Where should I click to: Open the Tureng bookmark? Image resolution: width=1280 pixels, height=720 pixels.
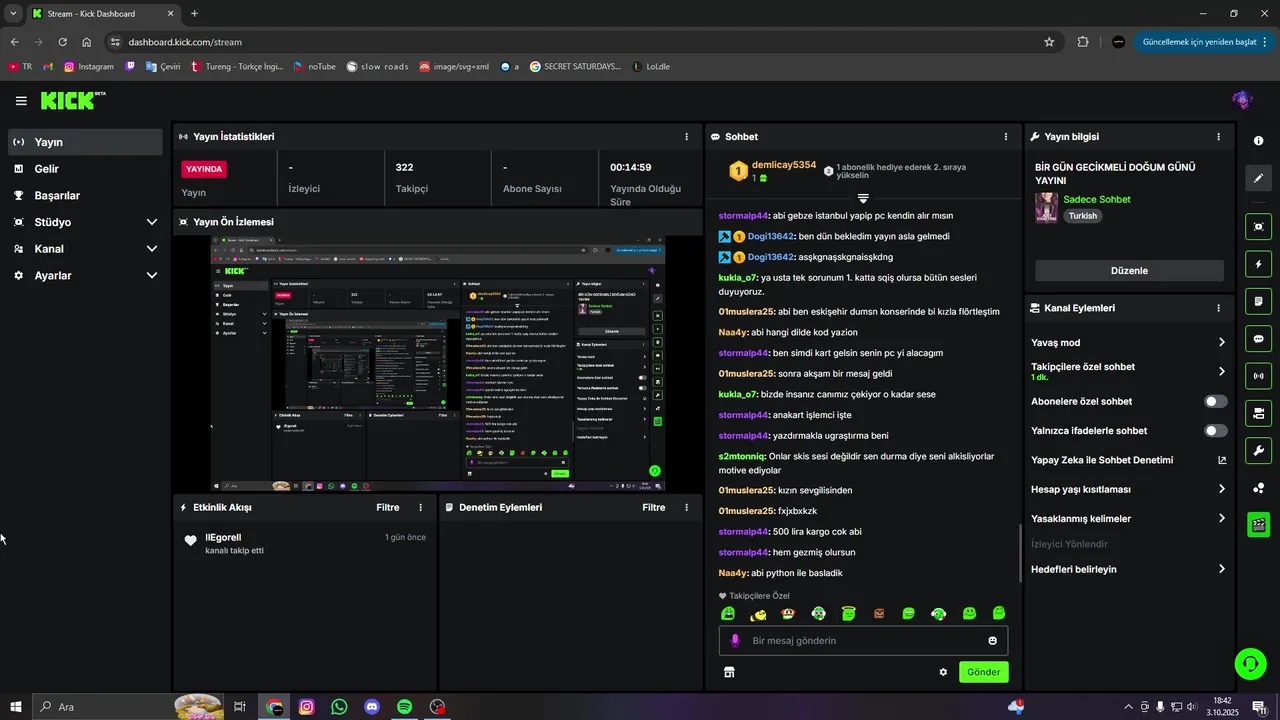point(236,67)
